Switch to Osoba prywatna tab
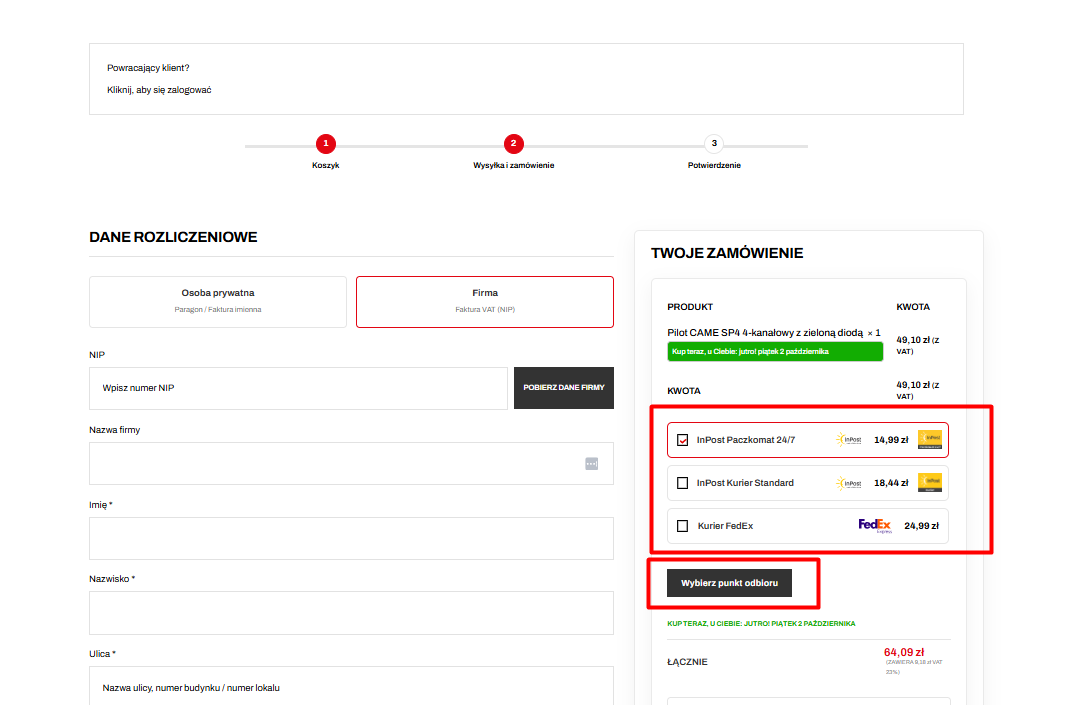The width and height of the screenshot is (1077, 705). click(218, 302)
